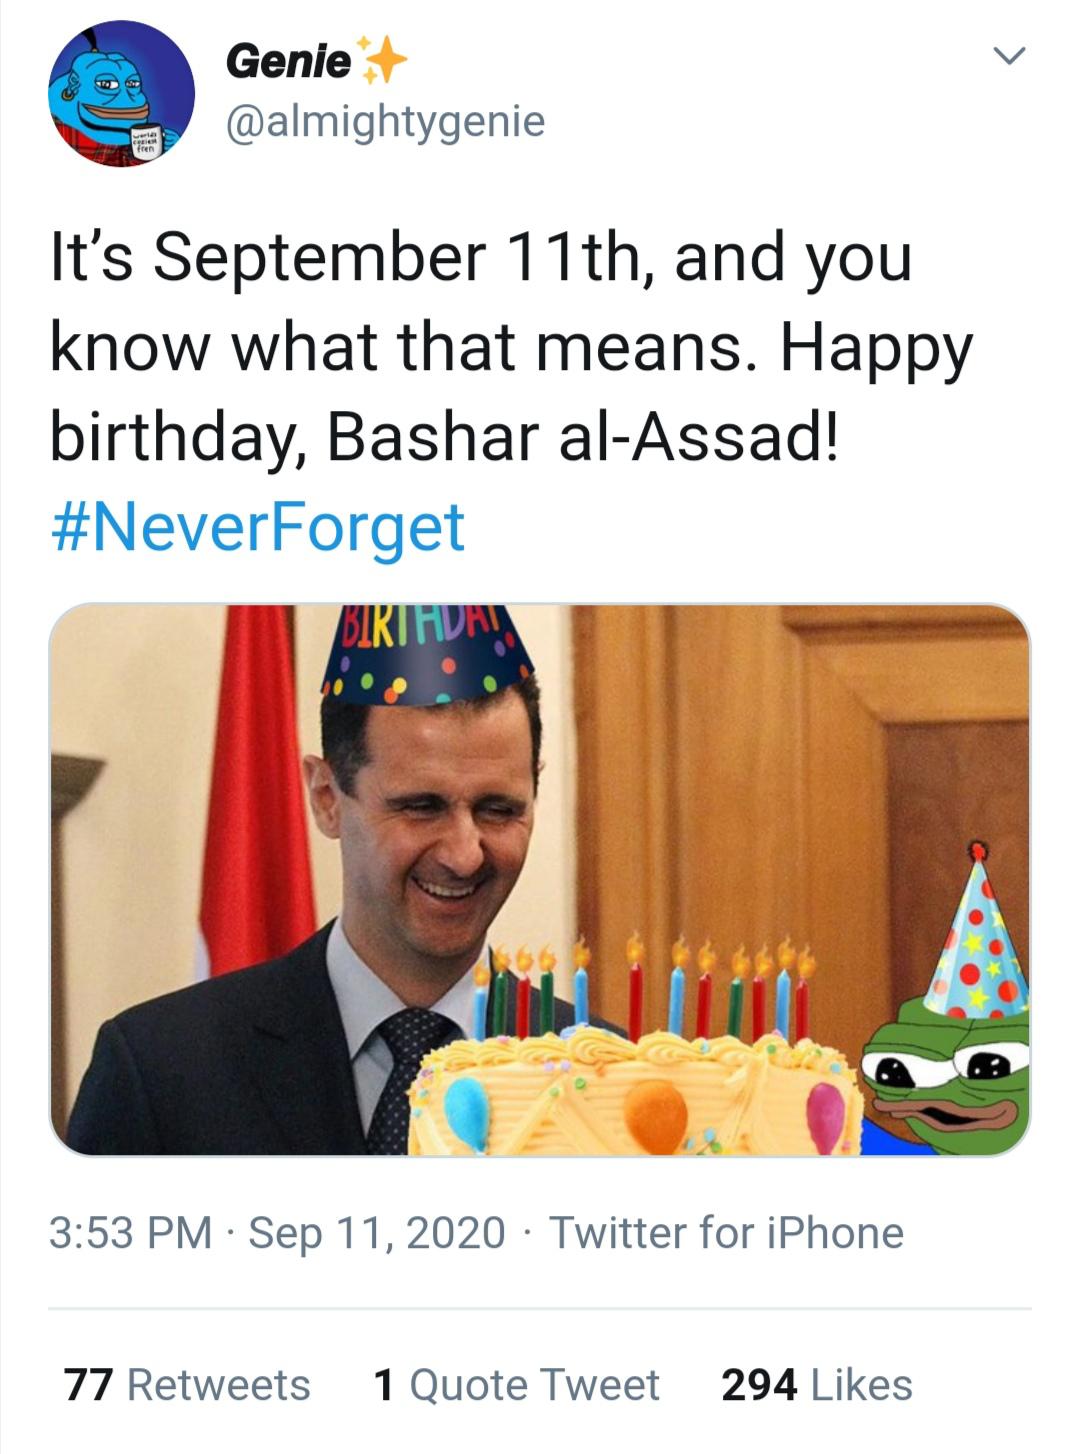Open the 1 Quote Tweet
Screen dimensions: 1080x1454
514,1385
